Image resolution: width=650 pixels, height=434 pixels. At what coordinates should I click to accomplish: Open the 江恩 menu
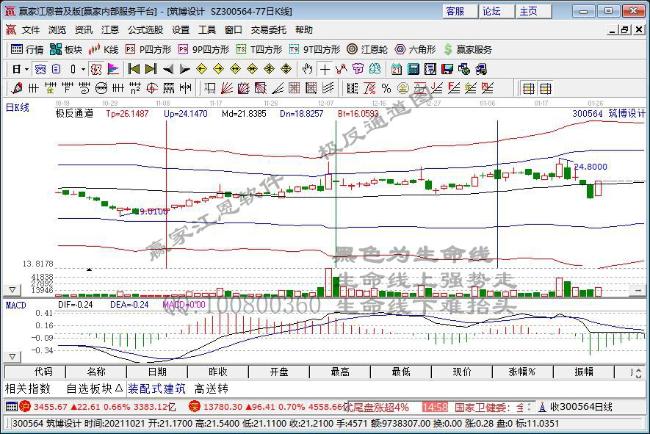[x=110, y=30]
